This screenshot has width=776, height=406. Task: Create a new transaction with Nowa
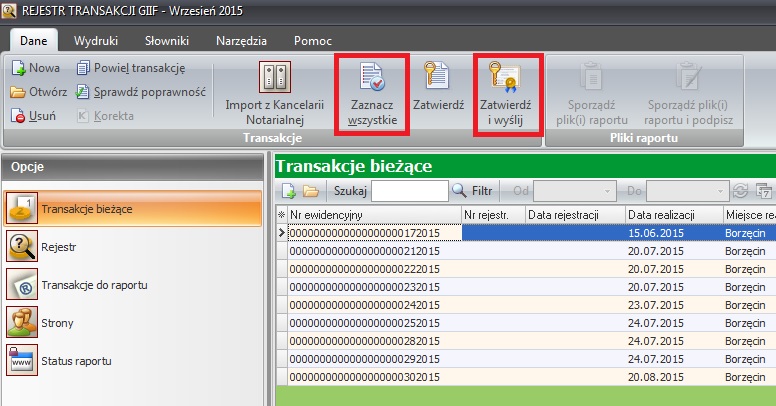click(x=36, y=68)
